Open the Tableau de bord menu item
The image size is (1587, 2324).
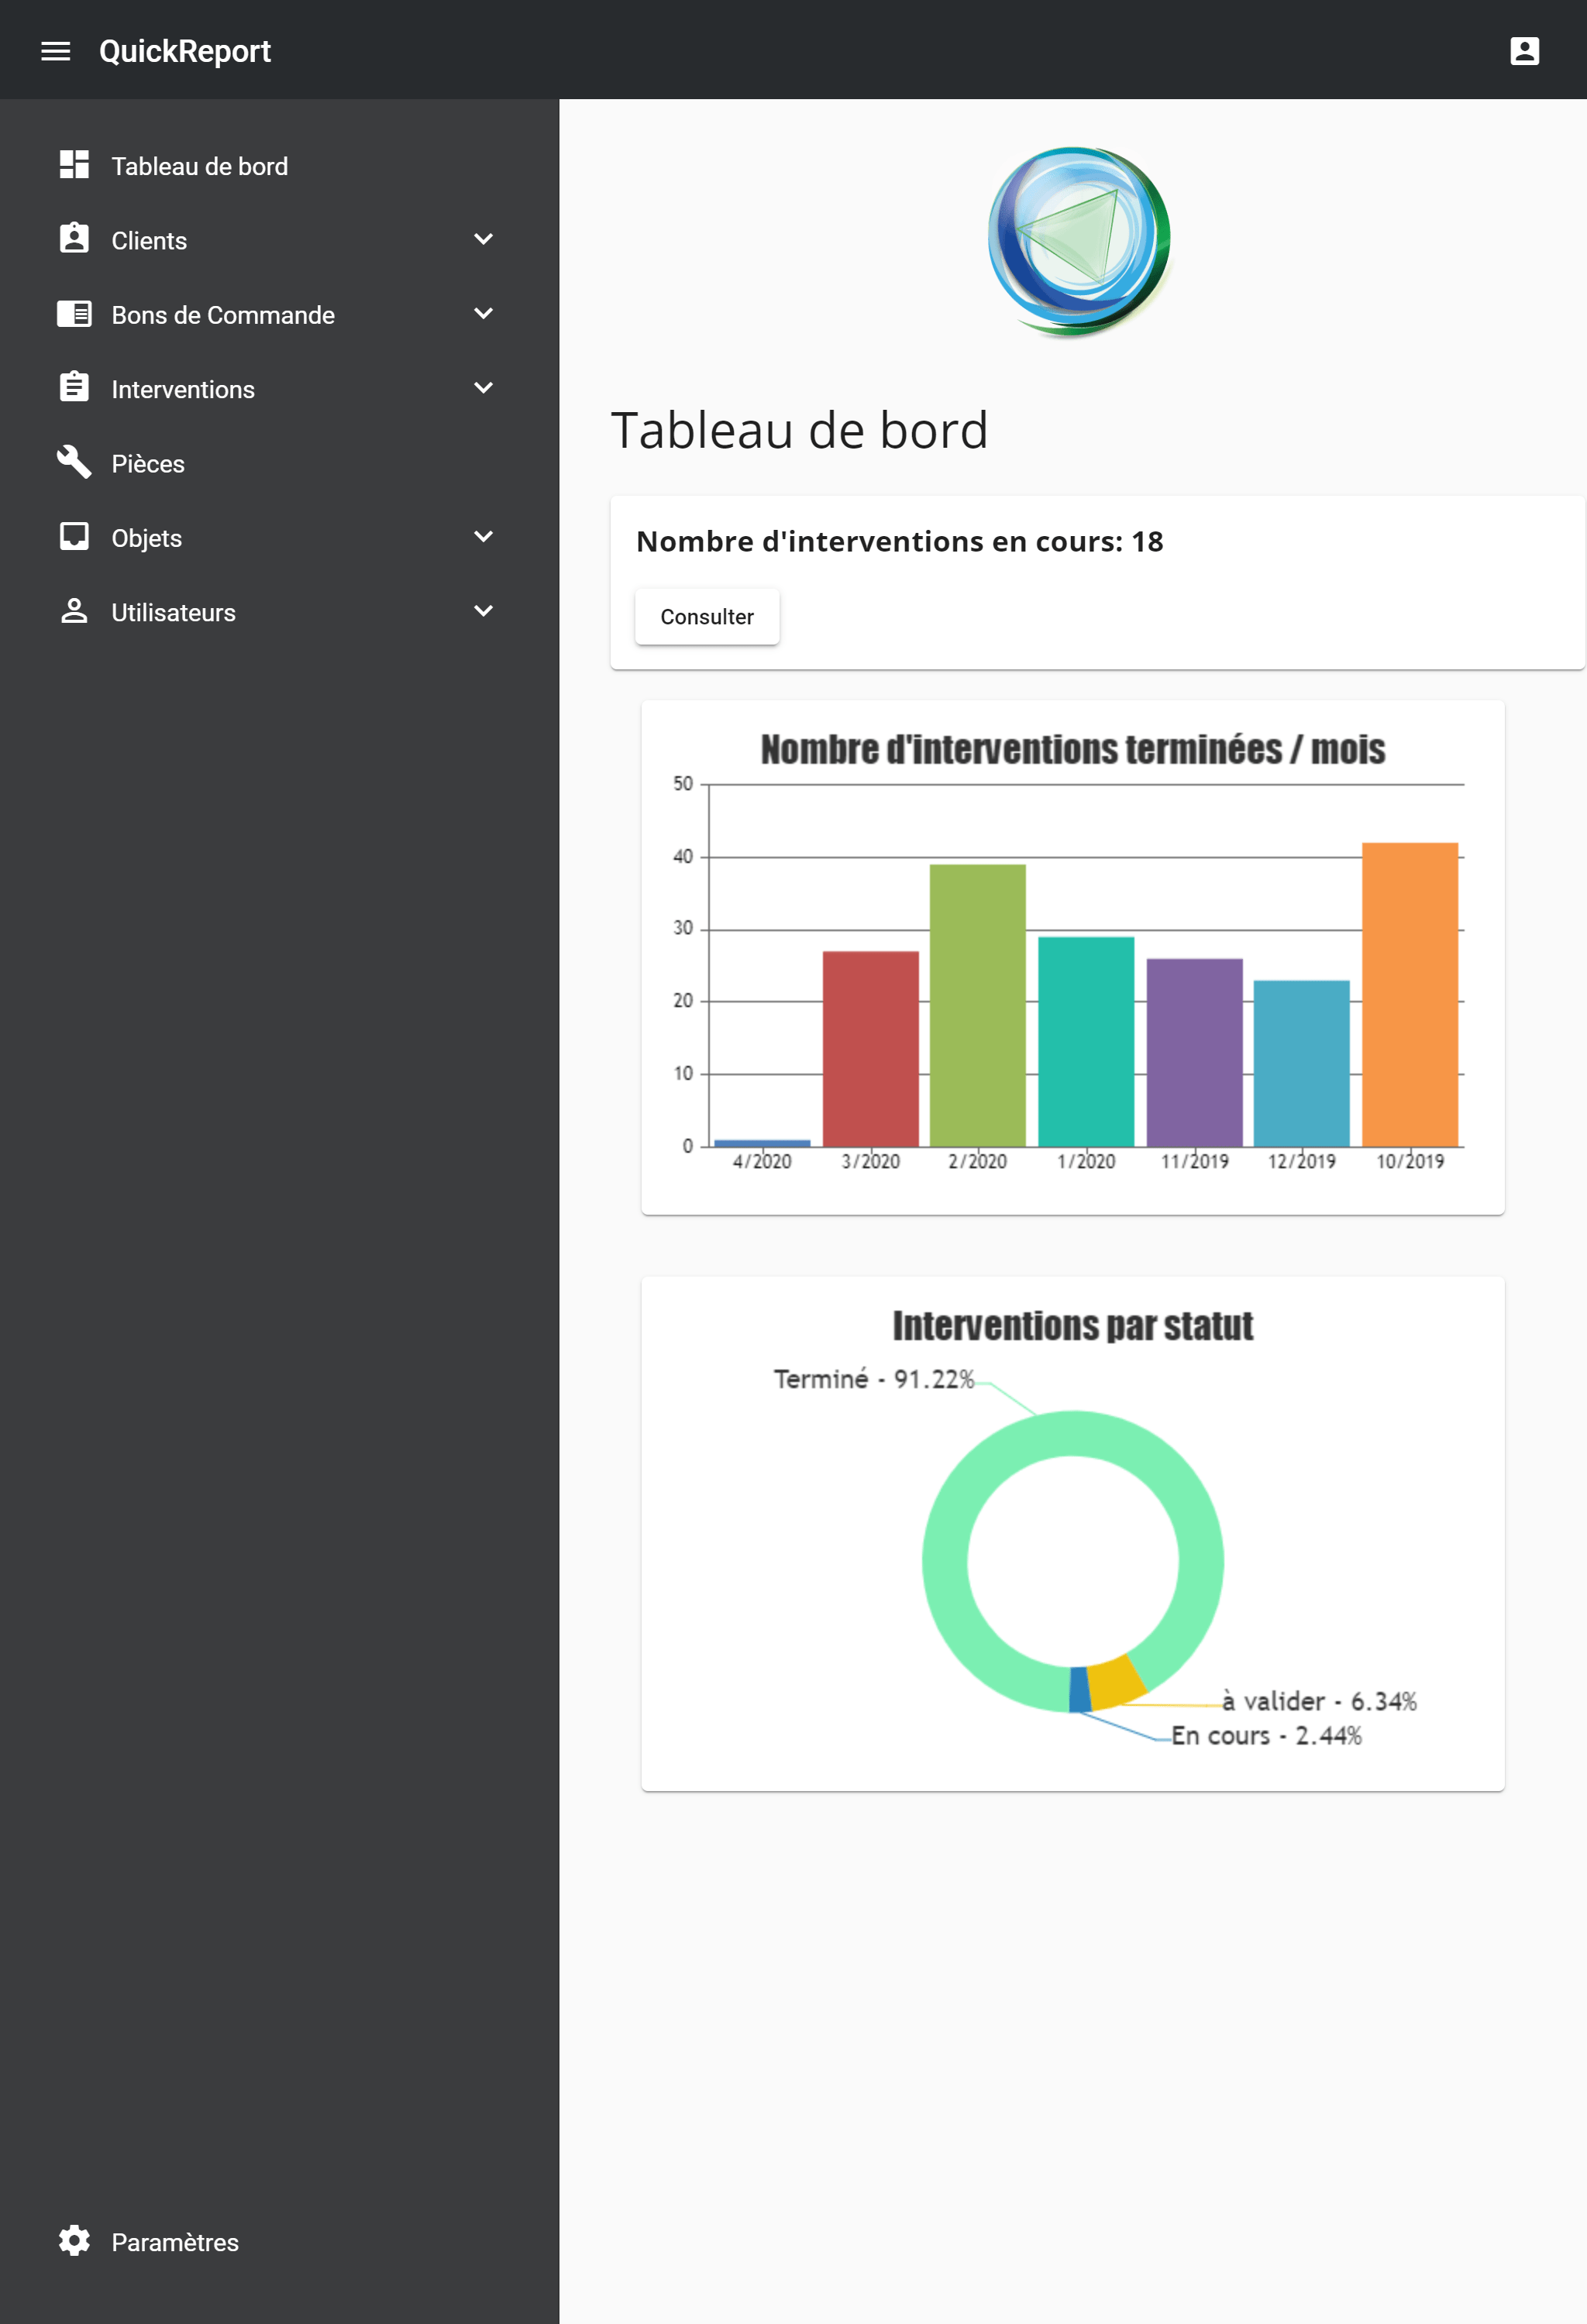(x=199, y=166)
